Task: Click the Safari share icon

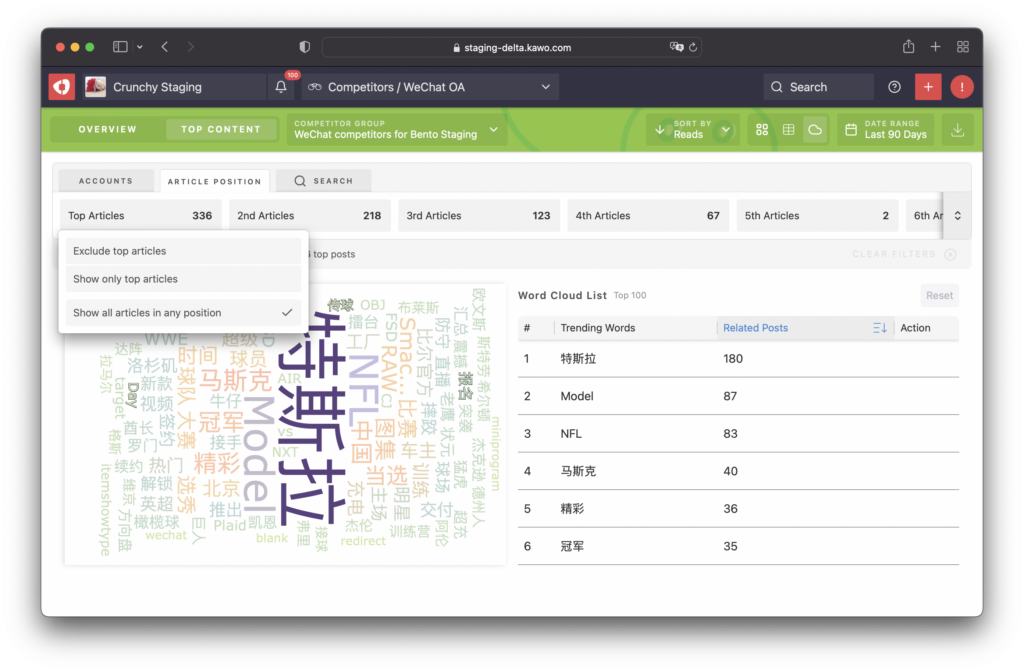Action: (x=908, y=46)
